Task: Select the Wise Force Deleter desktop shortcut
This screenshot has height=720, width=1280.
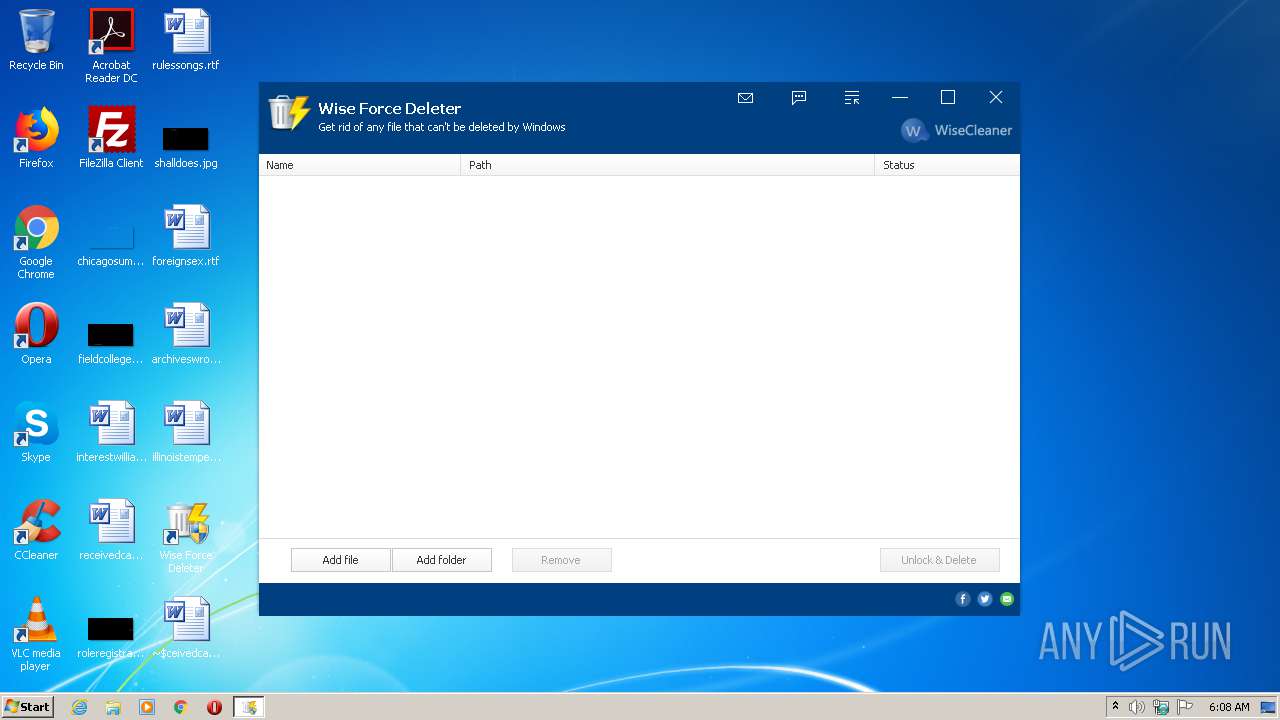Action: [186, 536]
